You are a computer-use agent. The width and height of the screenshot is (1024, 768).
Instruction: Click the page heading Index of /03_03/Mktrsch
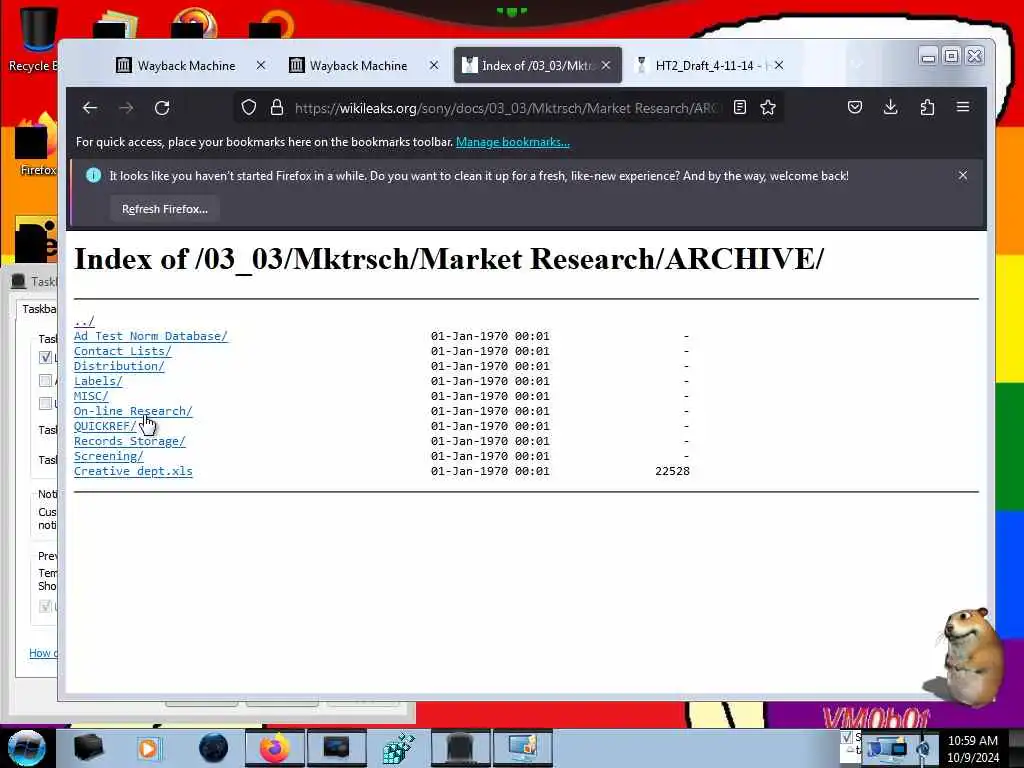449,259
